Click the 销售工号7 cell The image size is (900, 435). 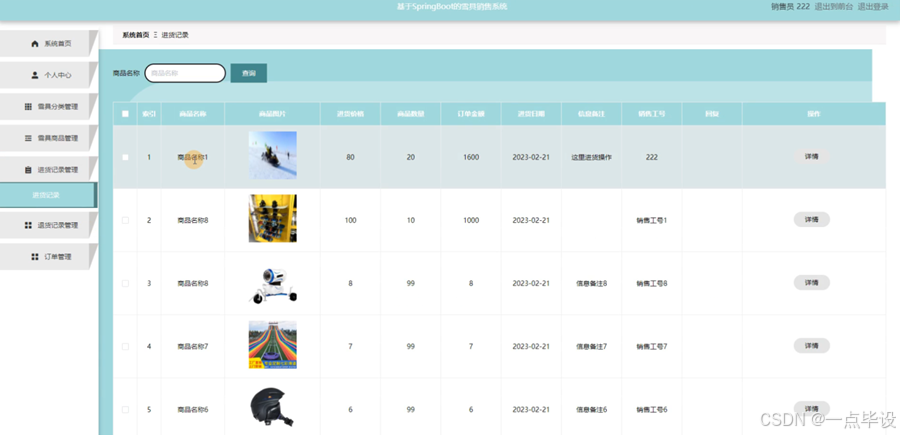(651, 347)
